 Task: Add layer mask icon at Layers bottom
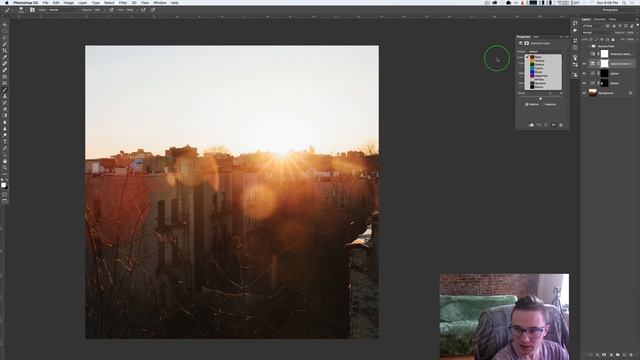(604, 355)
